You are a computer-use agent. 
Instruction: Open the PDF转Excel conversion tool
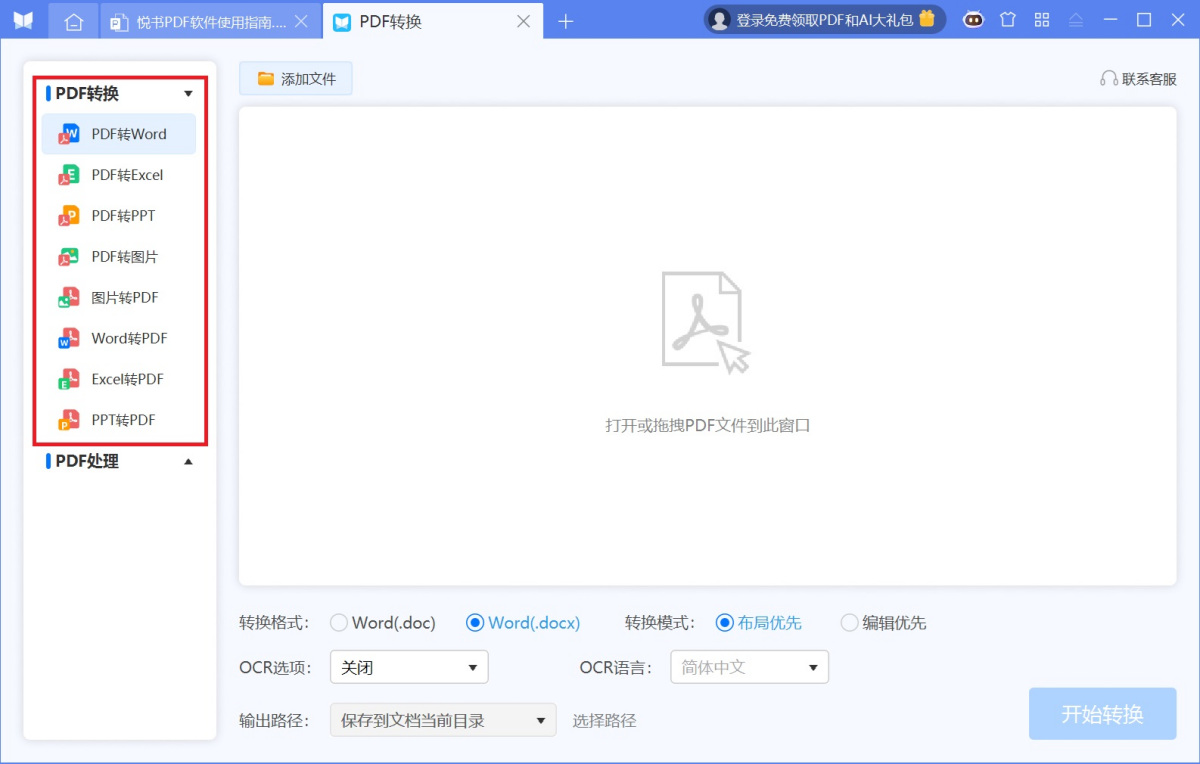click(118, 174)
